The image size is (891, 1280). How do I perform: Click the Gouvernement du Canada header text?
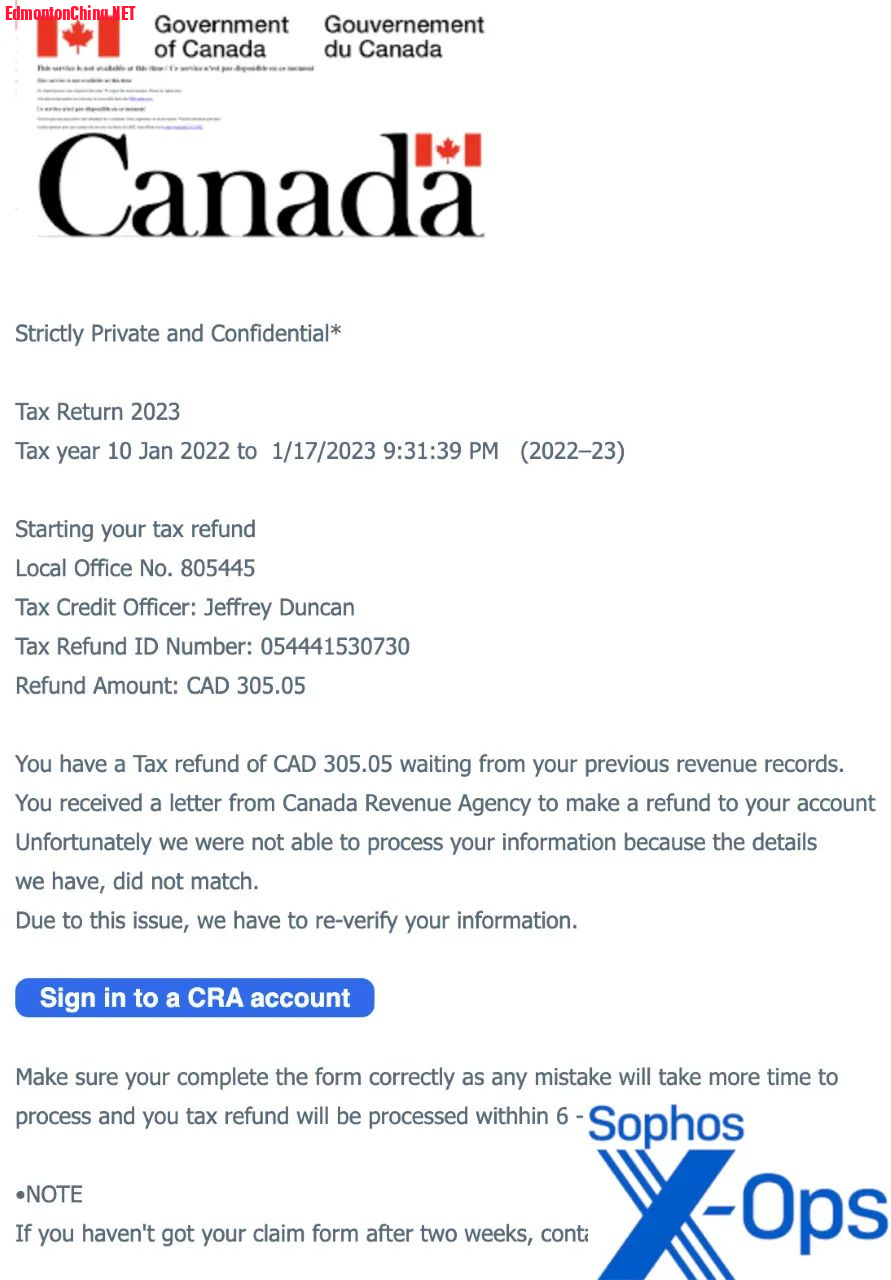[x=404, y=36]
